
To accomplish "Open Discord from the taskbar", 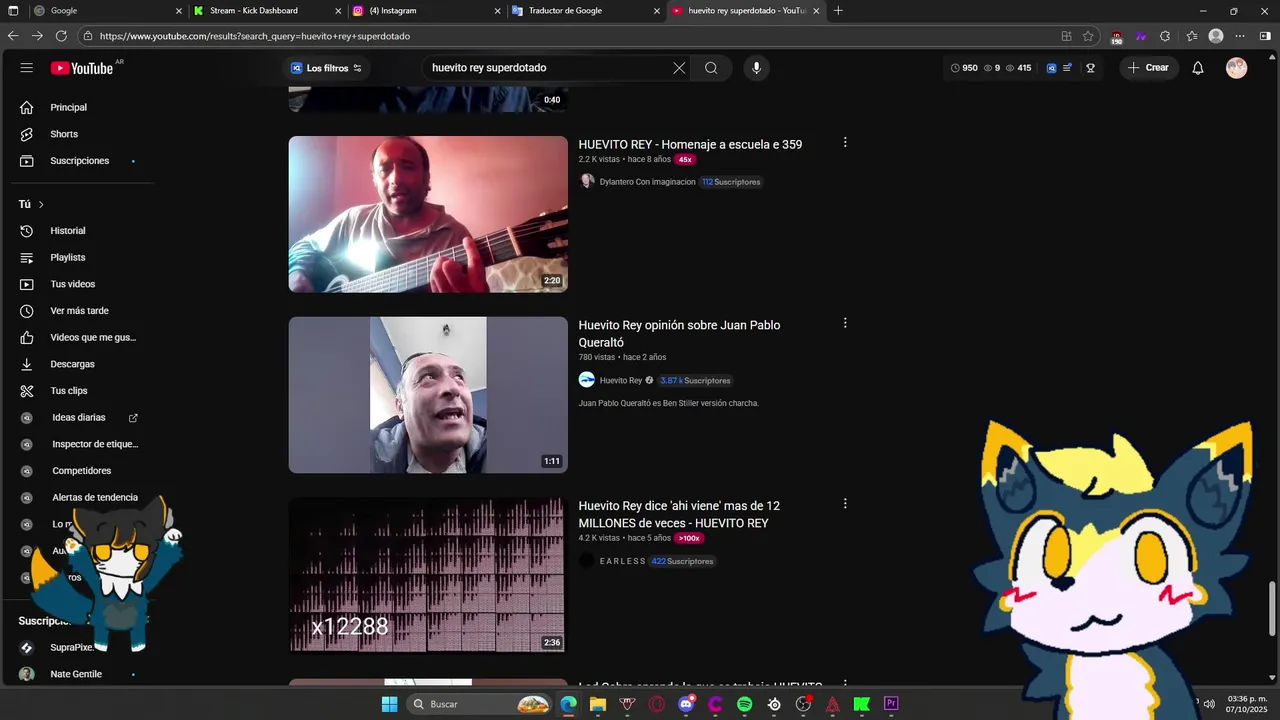I will [x=686, y=704].
